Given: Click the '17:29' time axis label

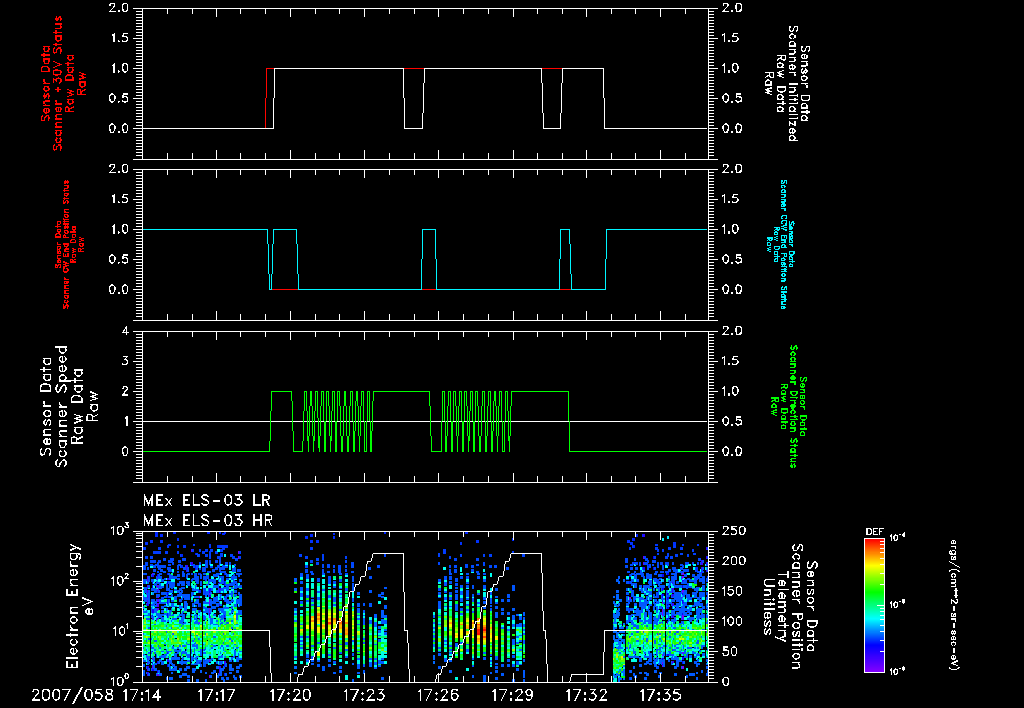Looking at the screenshot, I should (513, 695).
